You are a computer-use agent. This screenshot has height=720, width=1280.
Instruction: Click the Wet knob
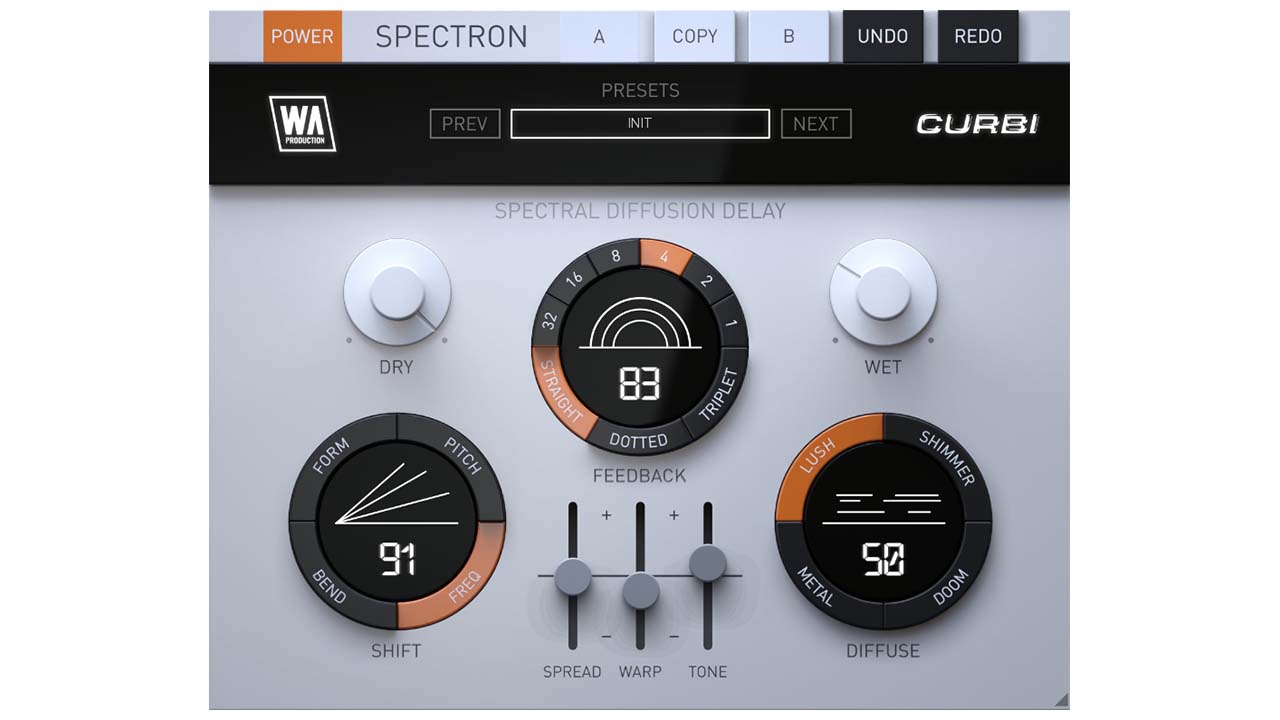point(883,293)
